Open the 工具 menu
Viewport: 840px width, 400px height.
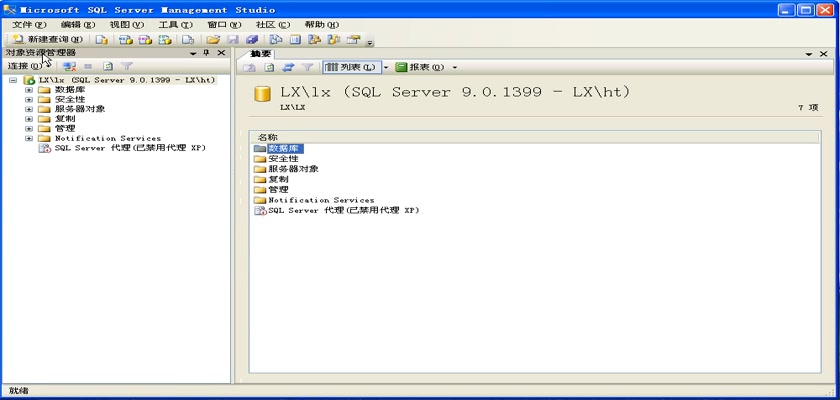coord(175,25)
